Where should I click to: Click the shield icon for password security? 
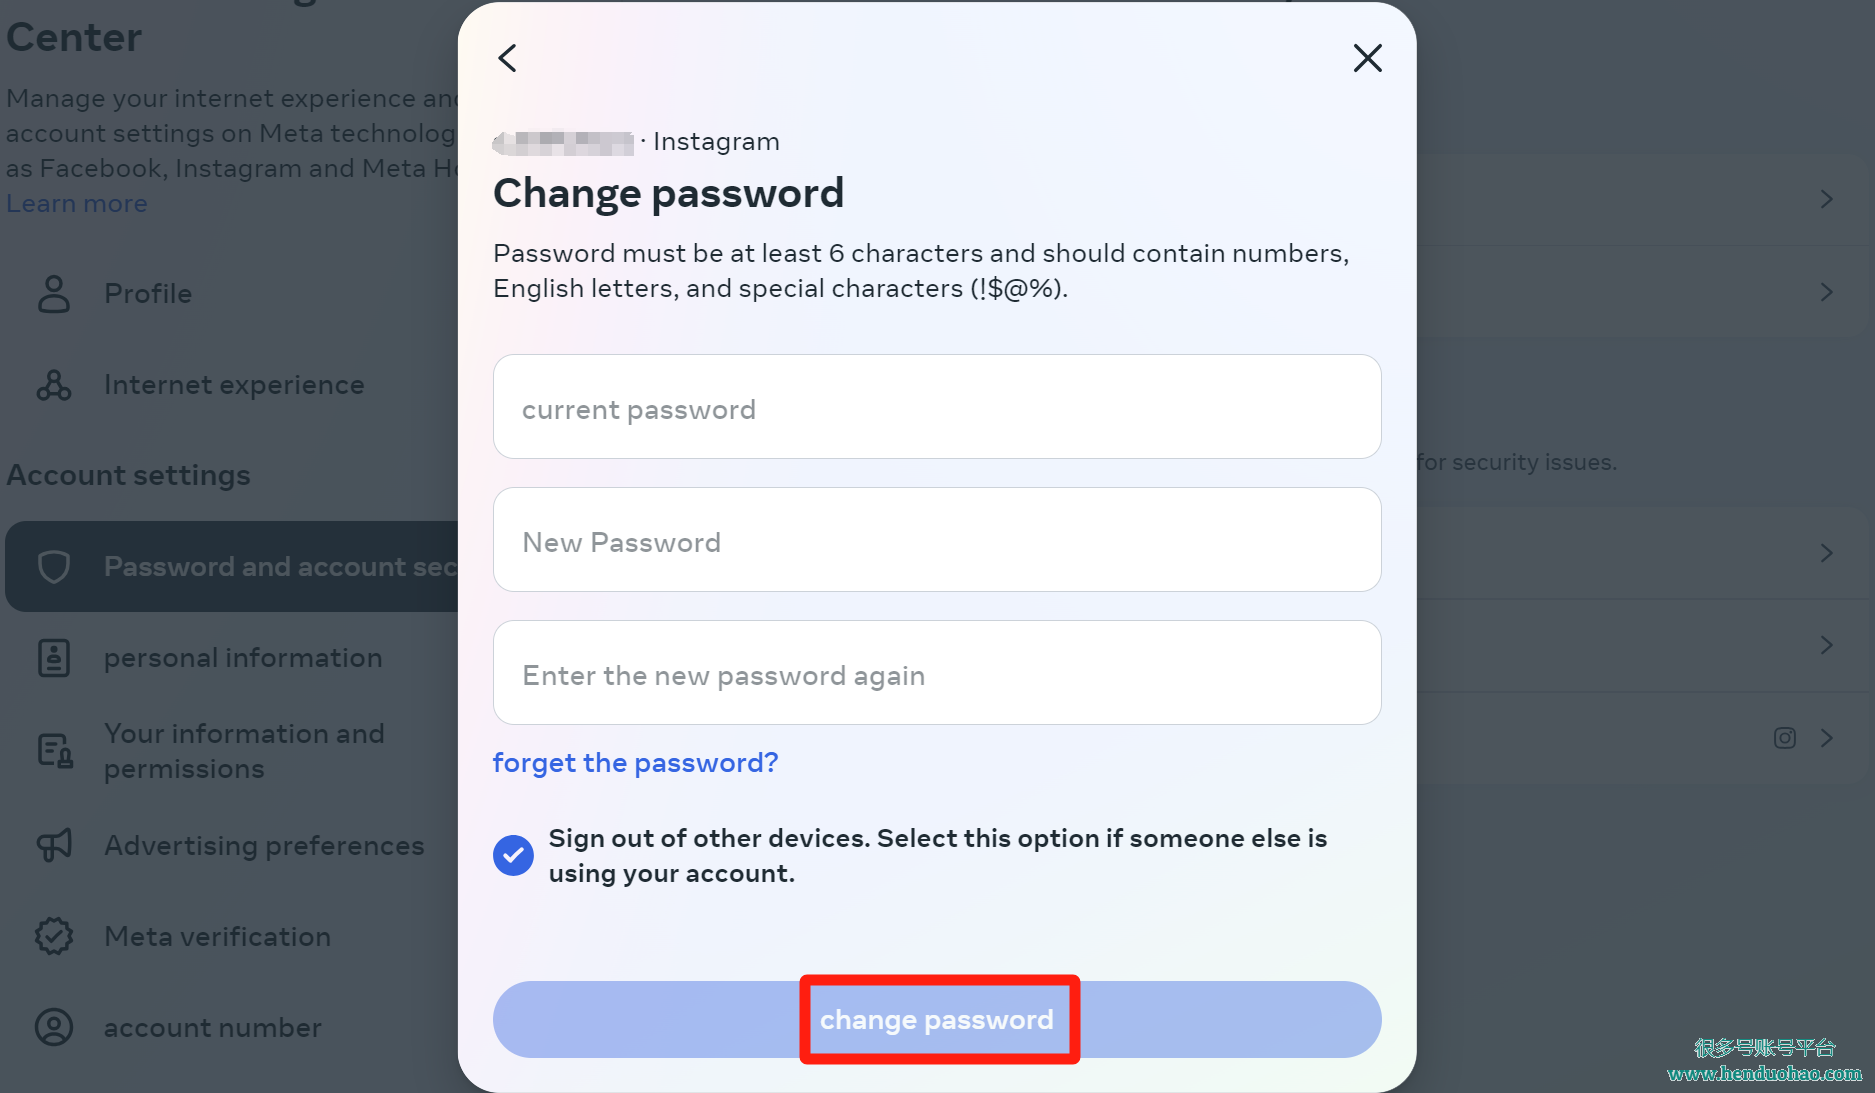tap(54, 567)
